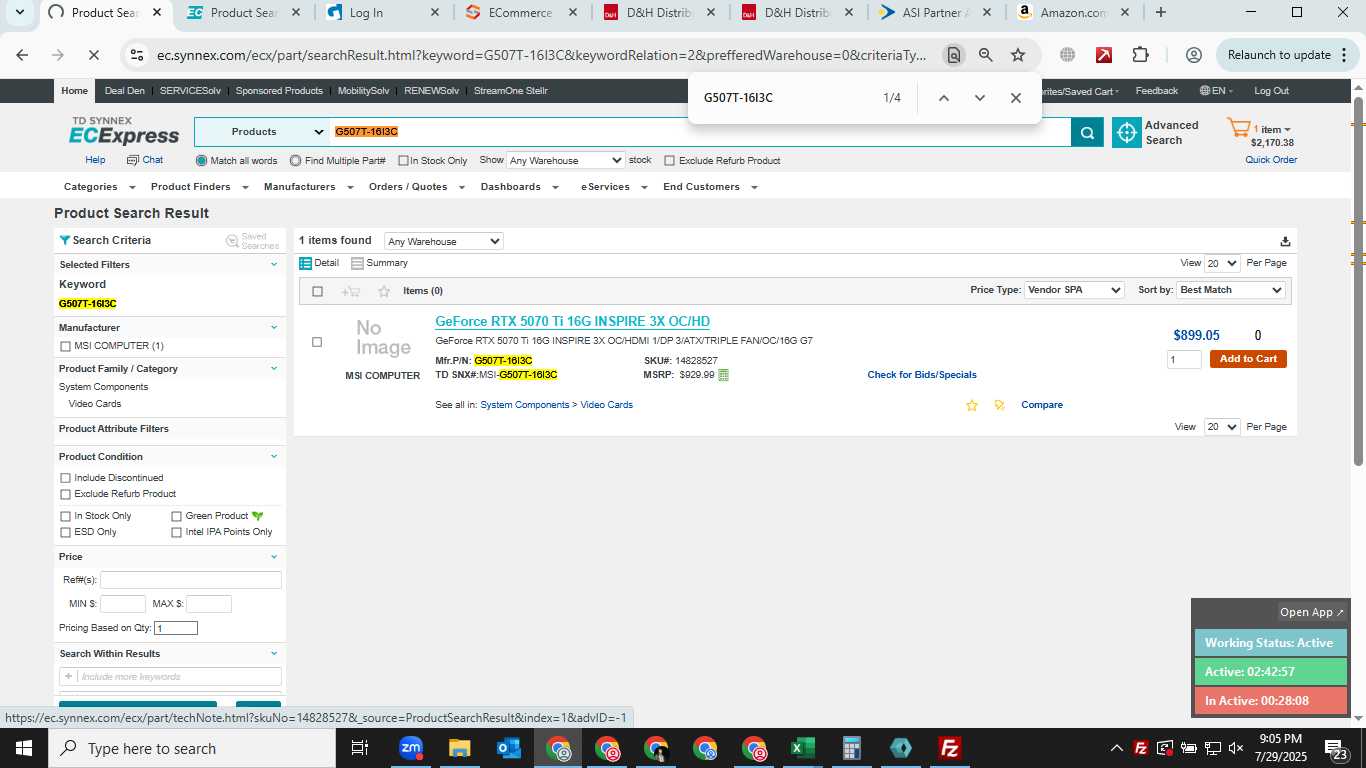Open the Orders / Quotes menu
The width and height of the screenshot is (1366, 768).
[x=415, y=187]
